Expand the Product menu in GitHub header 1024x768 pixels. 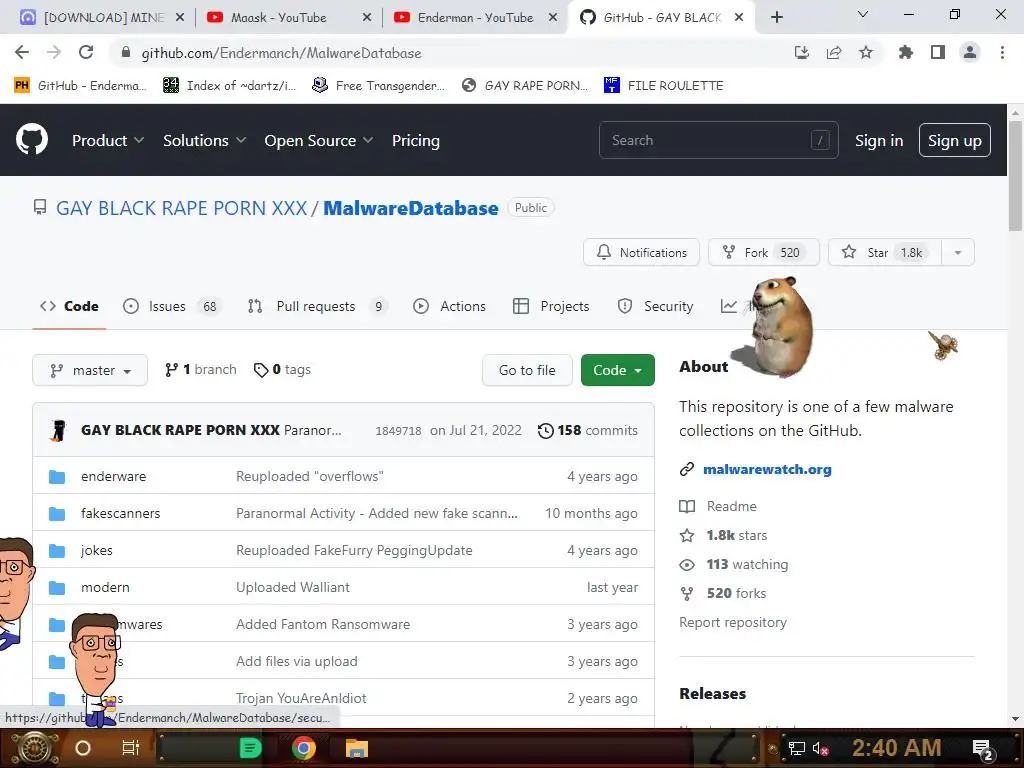108,140
